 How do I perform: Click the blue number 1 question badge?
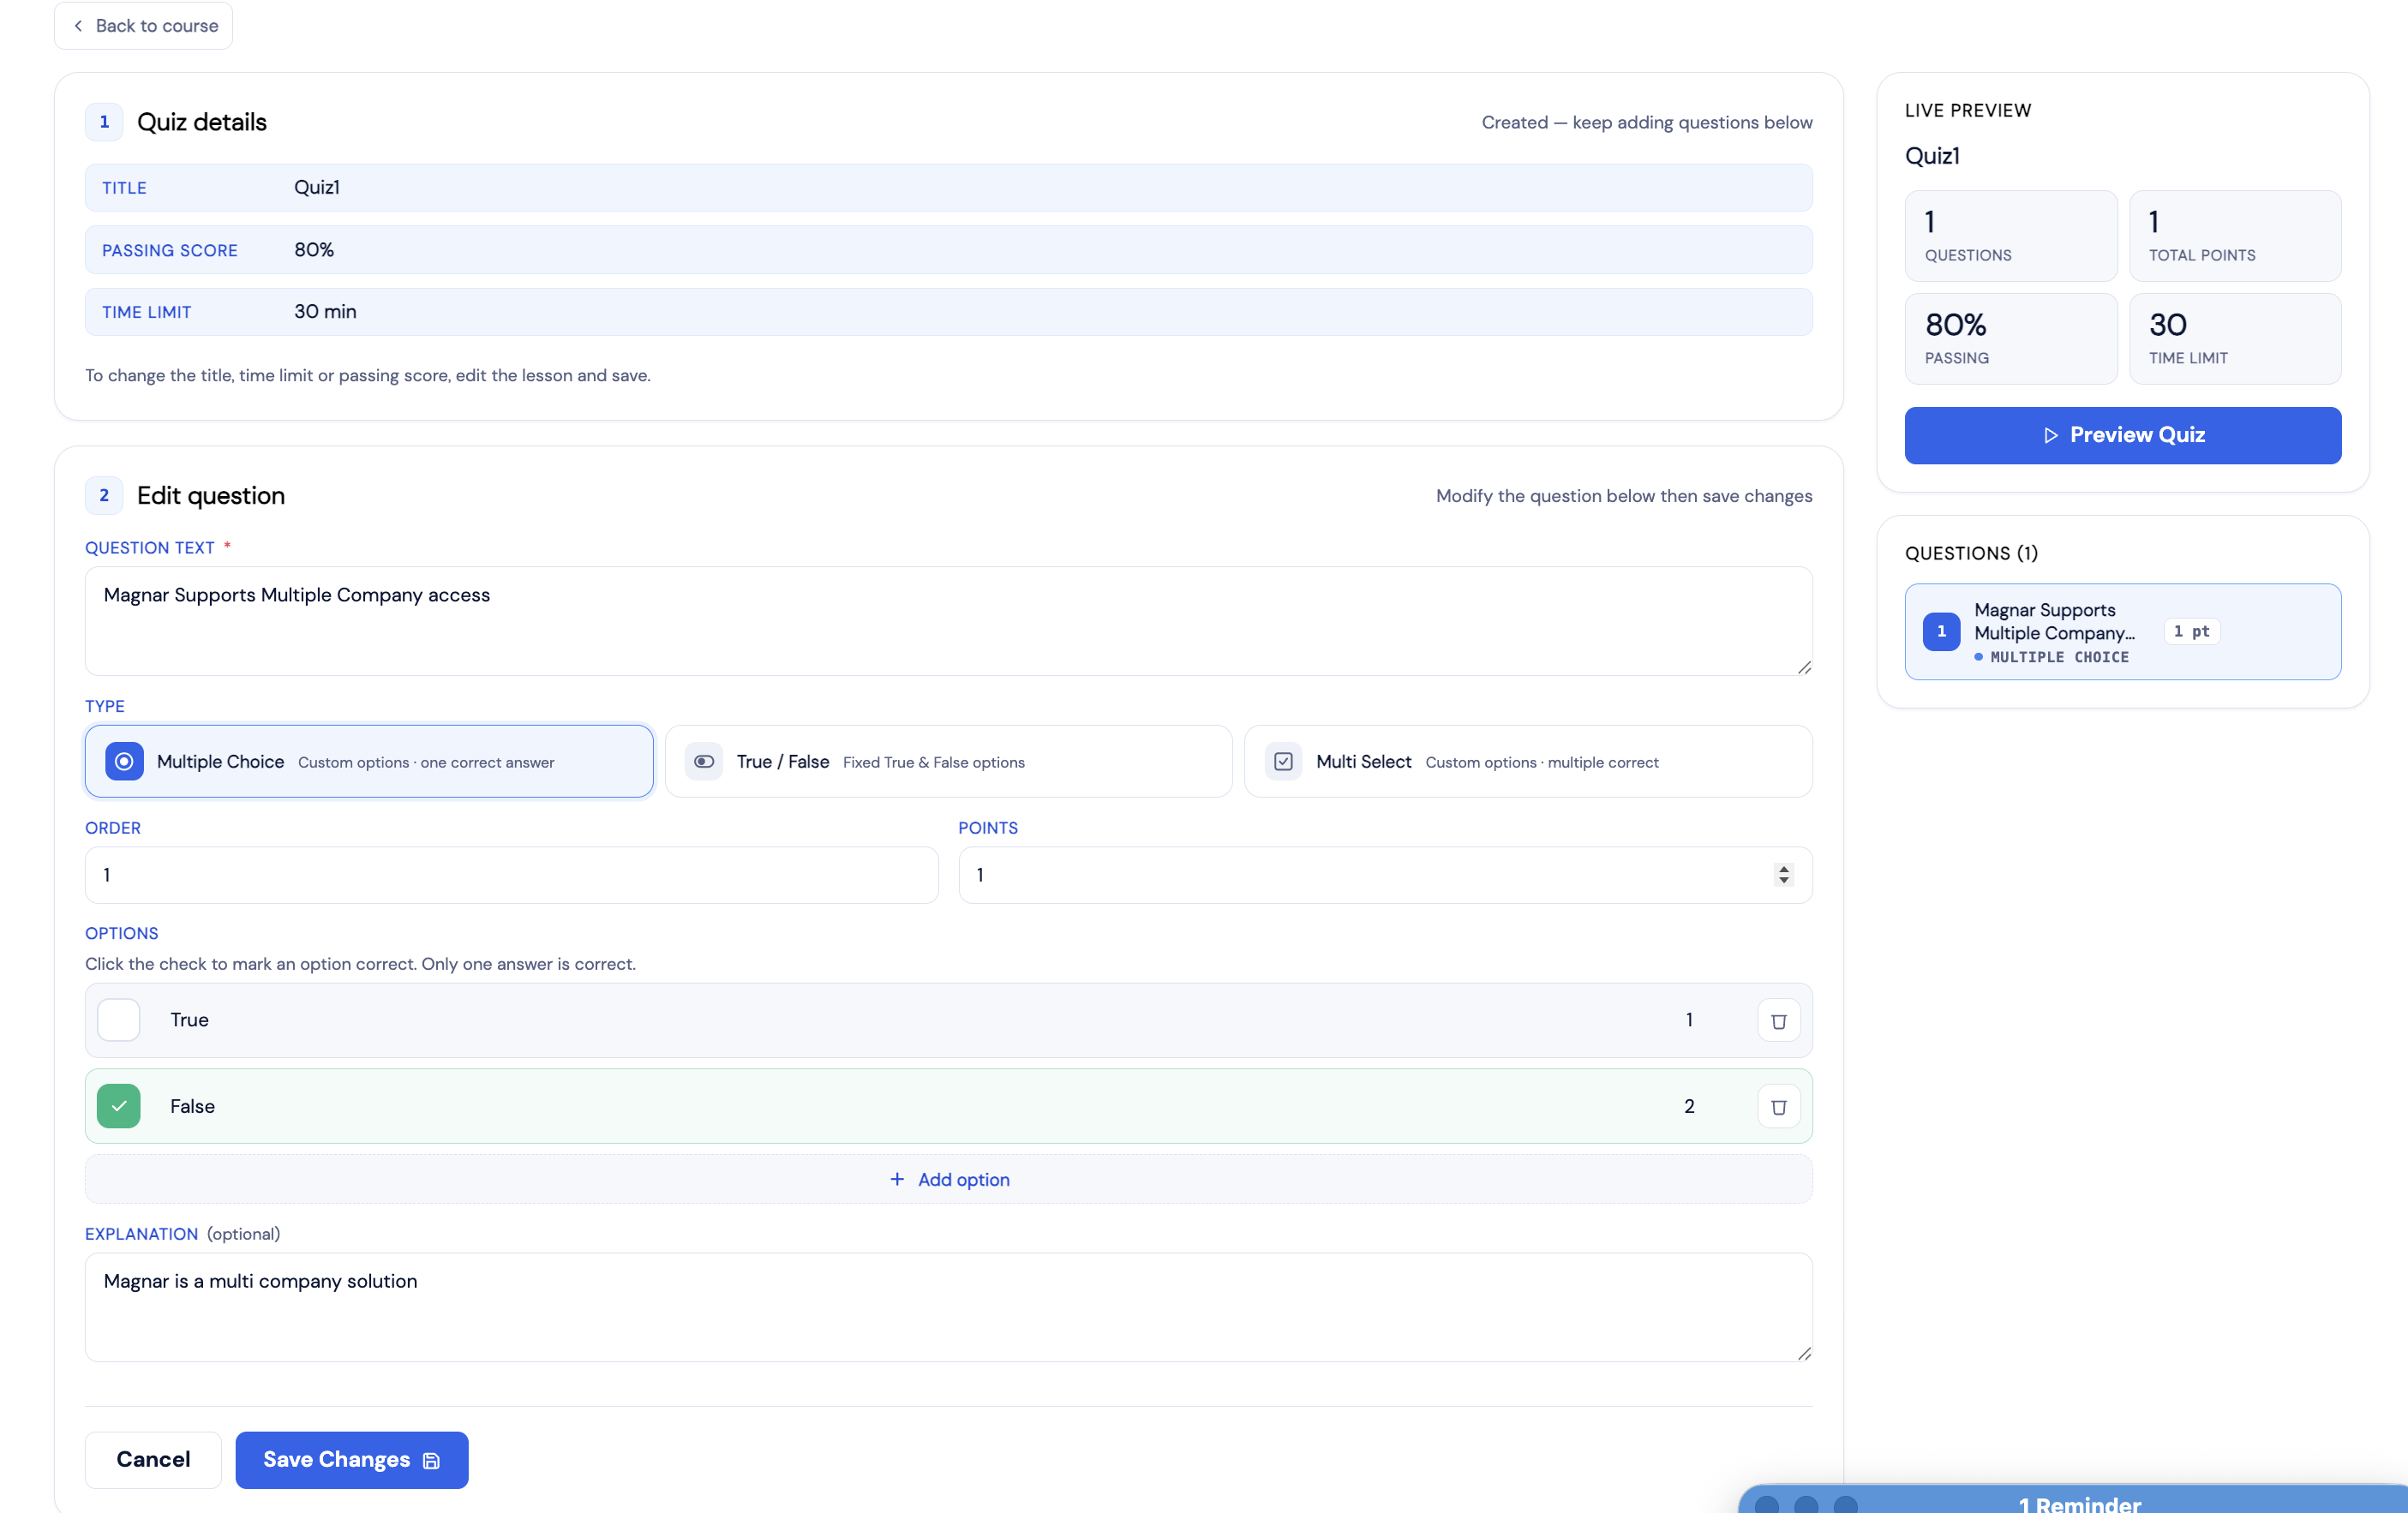1941,631
